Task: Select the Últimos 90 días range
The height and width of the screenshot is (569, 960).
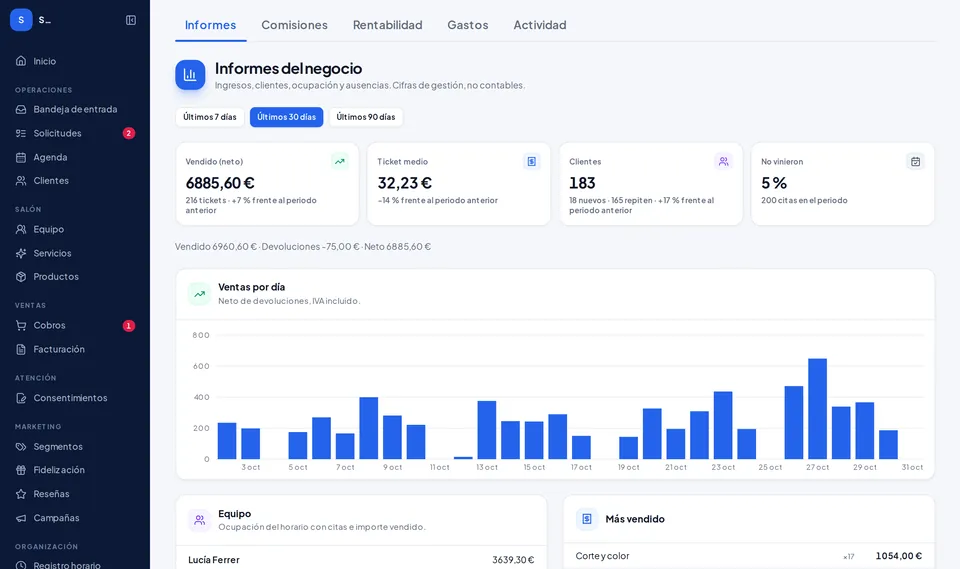Action: [x=366, y=117]
